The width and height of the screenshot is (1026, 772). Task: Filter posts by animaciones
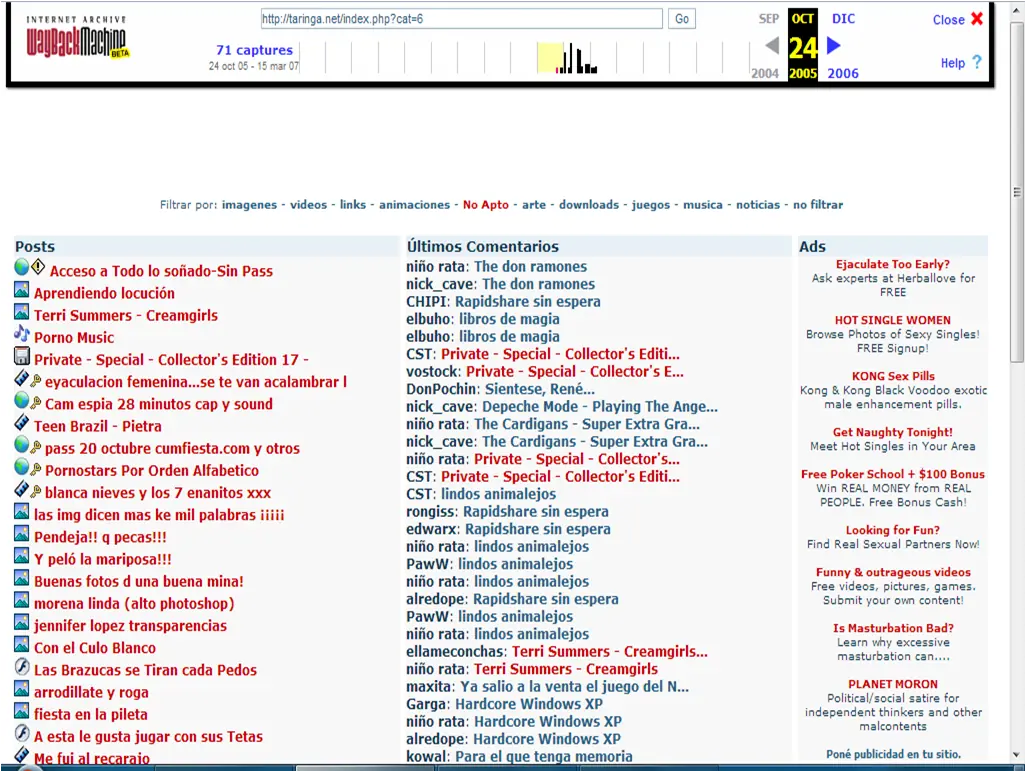point(415,205)
